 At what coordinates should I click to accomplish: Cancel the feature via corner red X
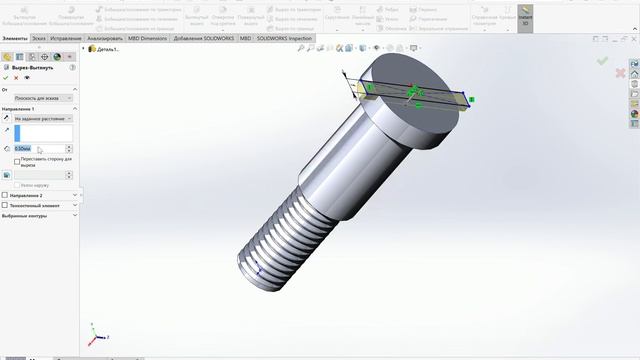click(620, 73)
